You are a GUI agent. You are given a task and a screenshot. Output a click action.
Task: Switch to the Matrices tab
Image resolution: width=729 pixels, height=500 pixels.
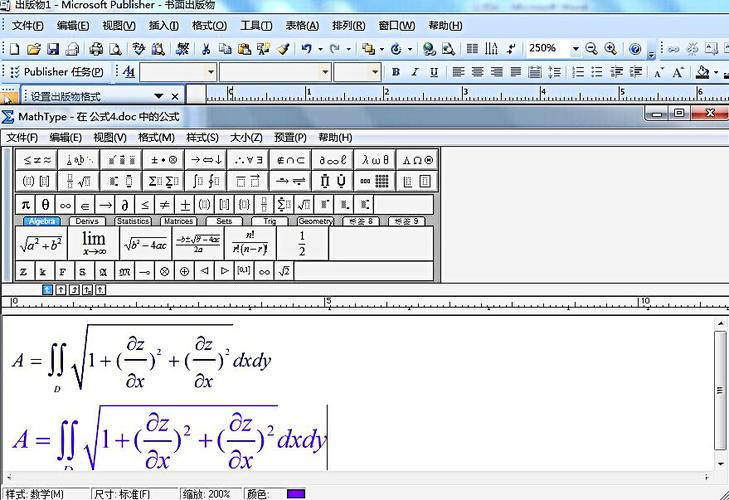pos(179,221)
